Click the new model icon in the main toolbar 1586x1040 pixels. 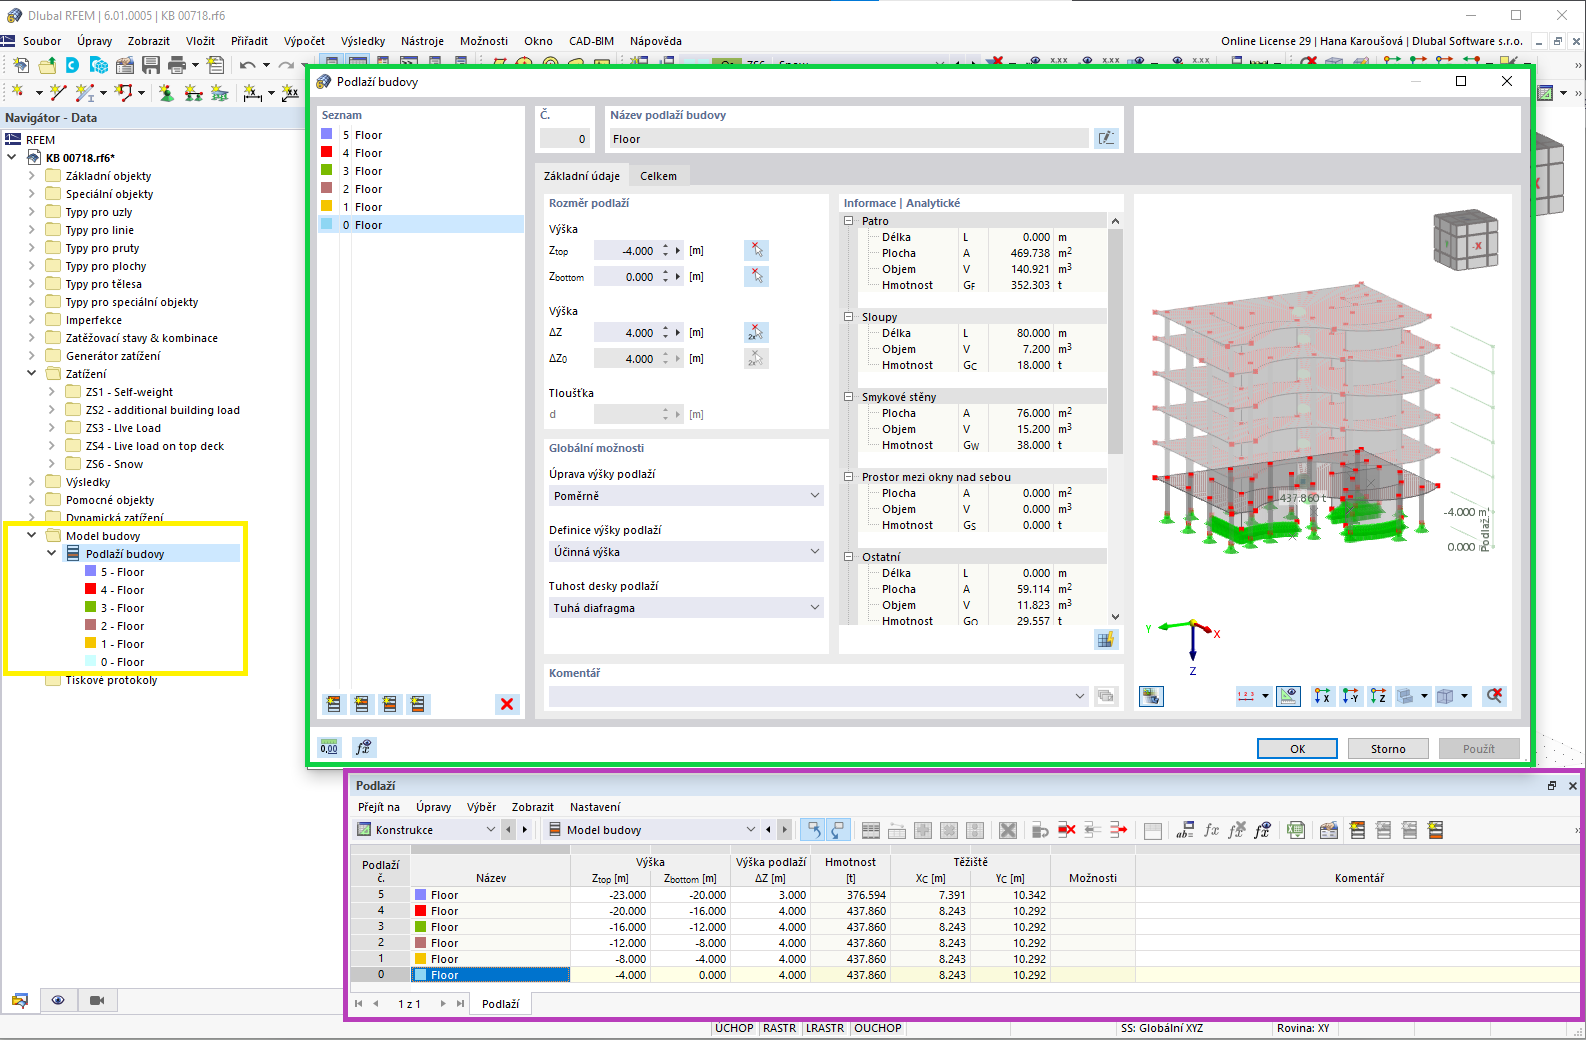(x=21, y=65)
